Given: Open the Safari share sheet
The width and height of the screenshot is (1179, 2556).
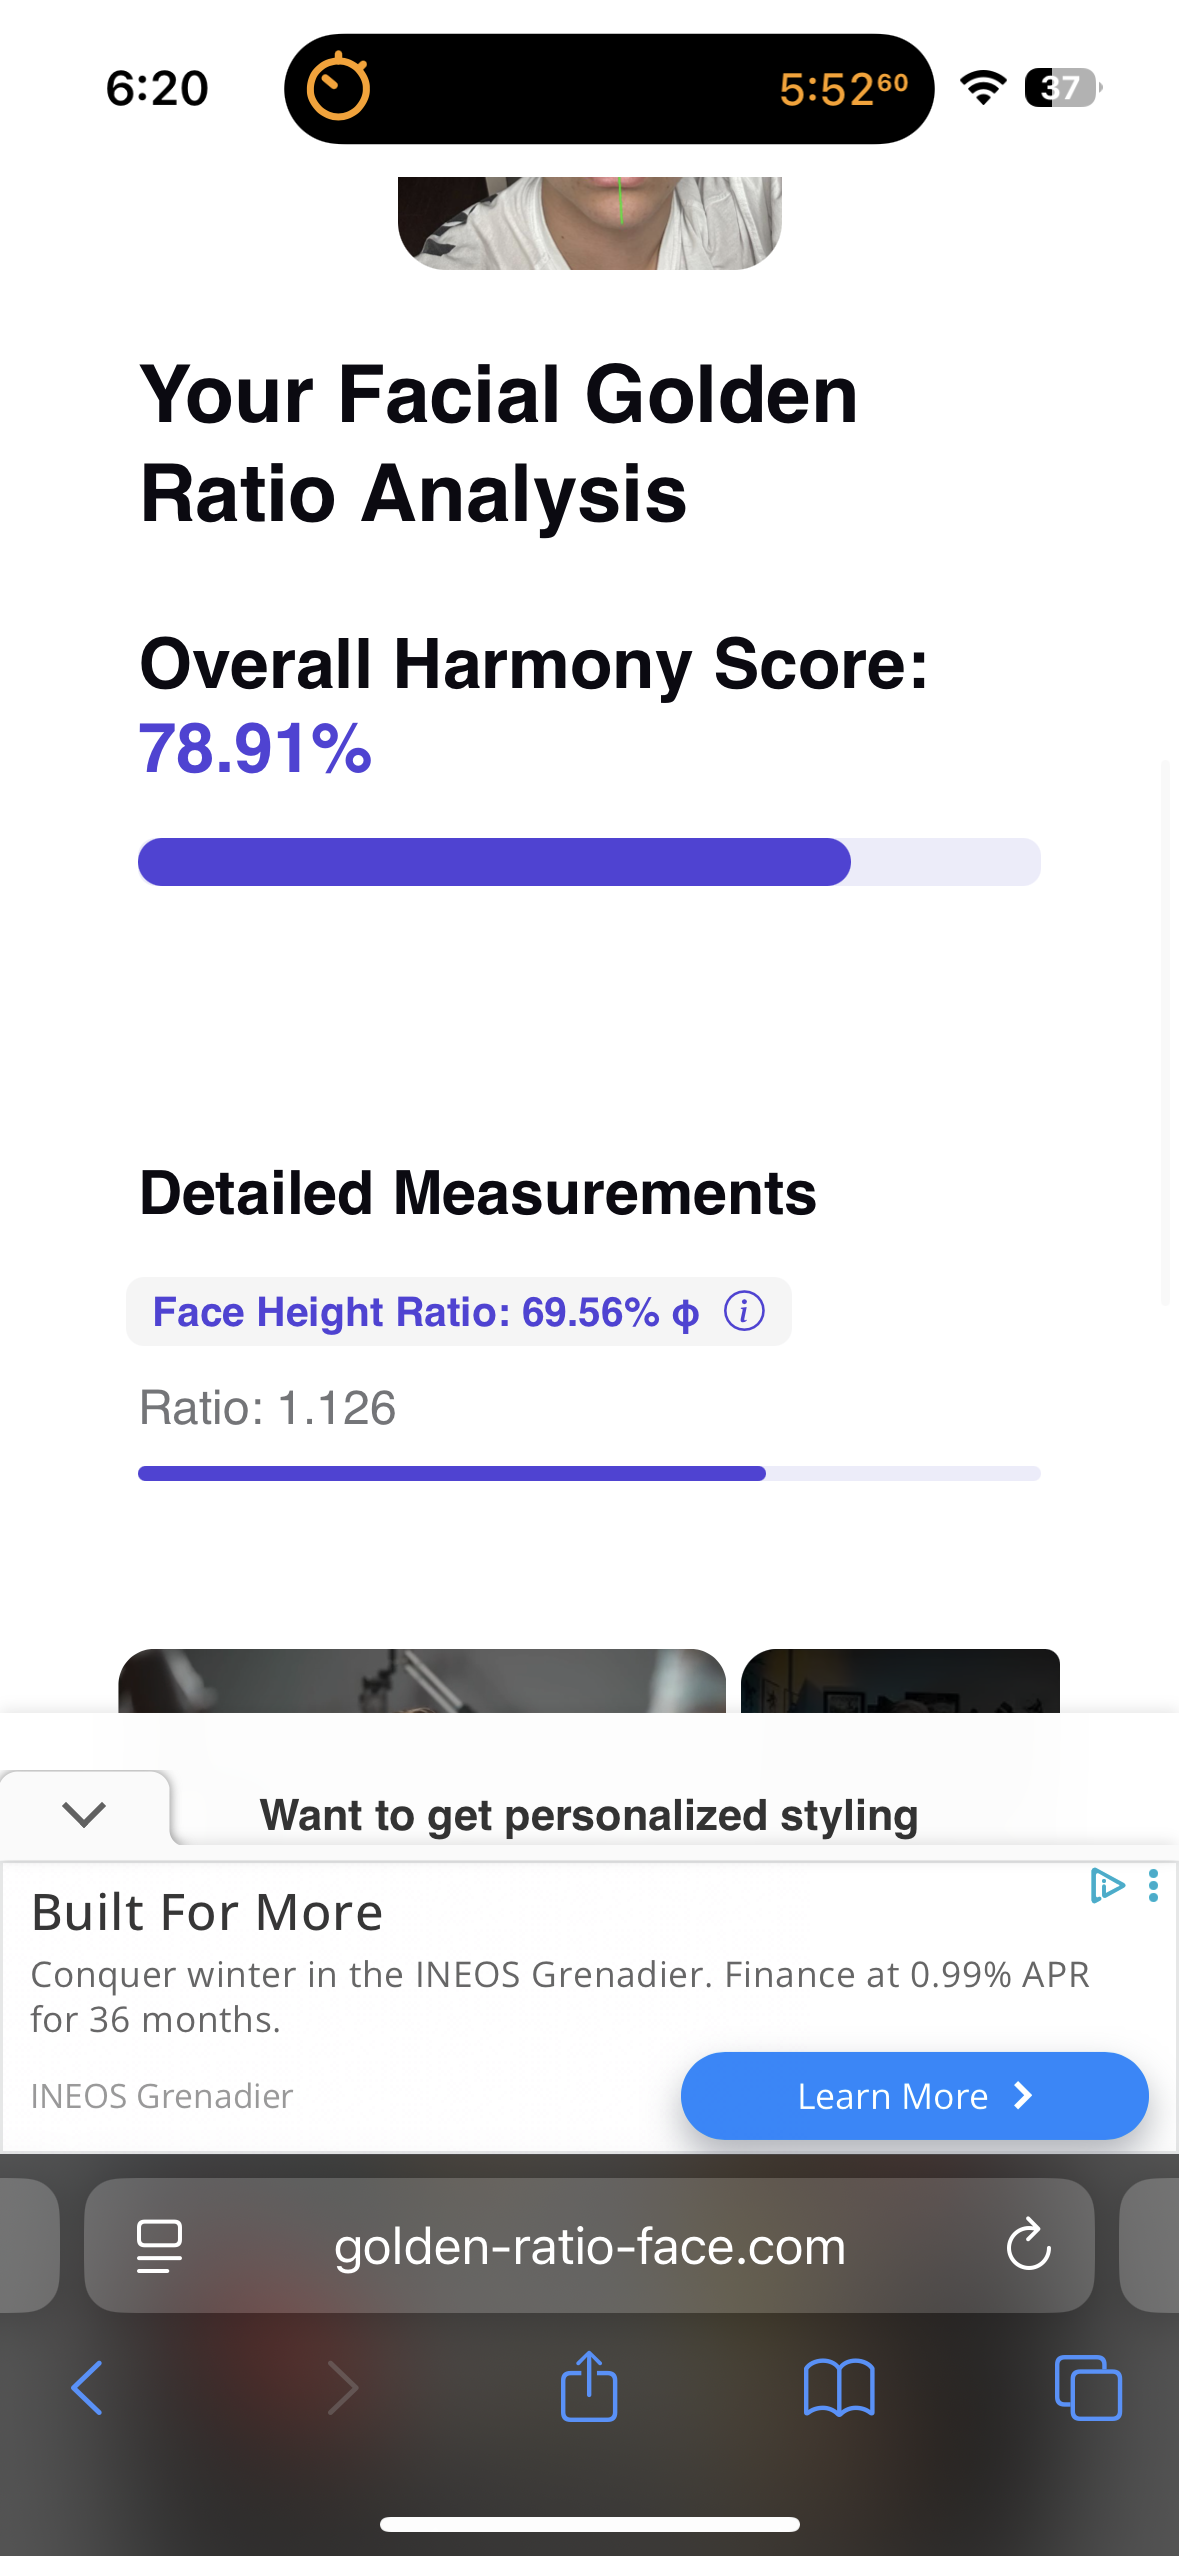Looking at the screenshot, I should pos(589,2388).
